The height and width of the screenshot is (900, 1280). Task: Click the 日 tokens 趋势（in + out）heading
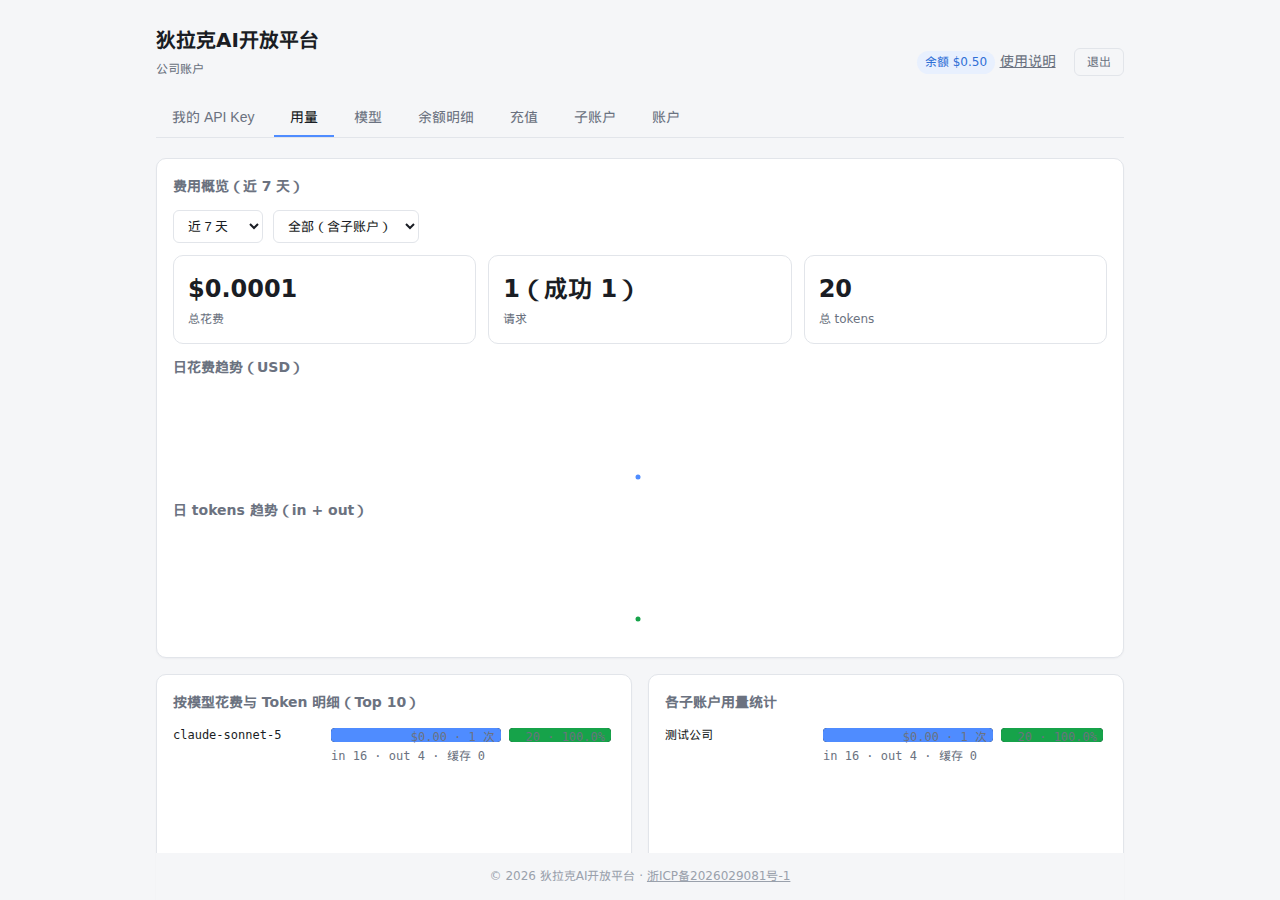point(269,510)
